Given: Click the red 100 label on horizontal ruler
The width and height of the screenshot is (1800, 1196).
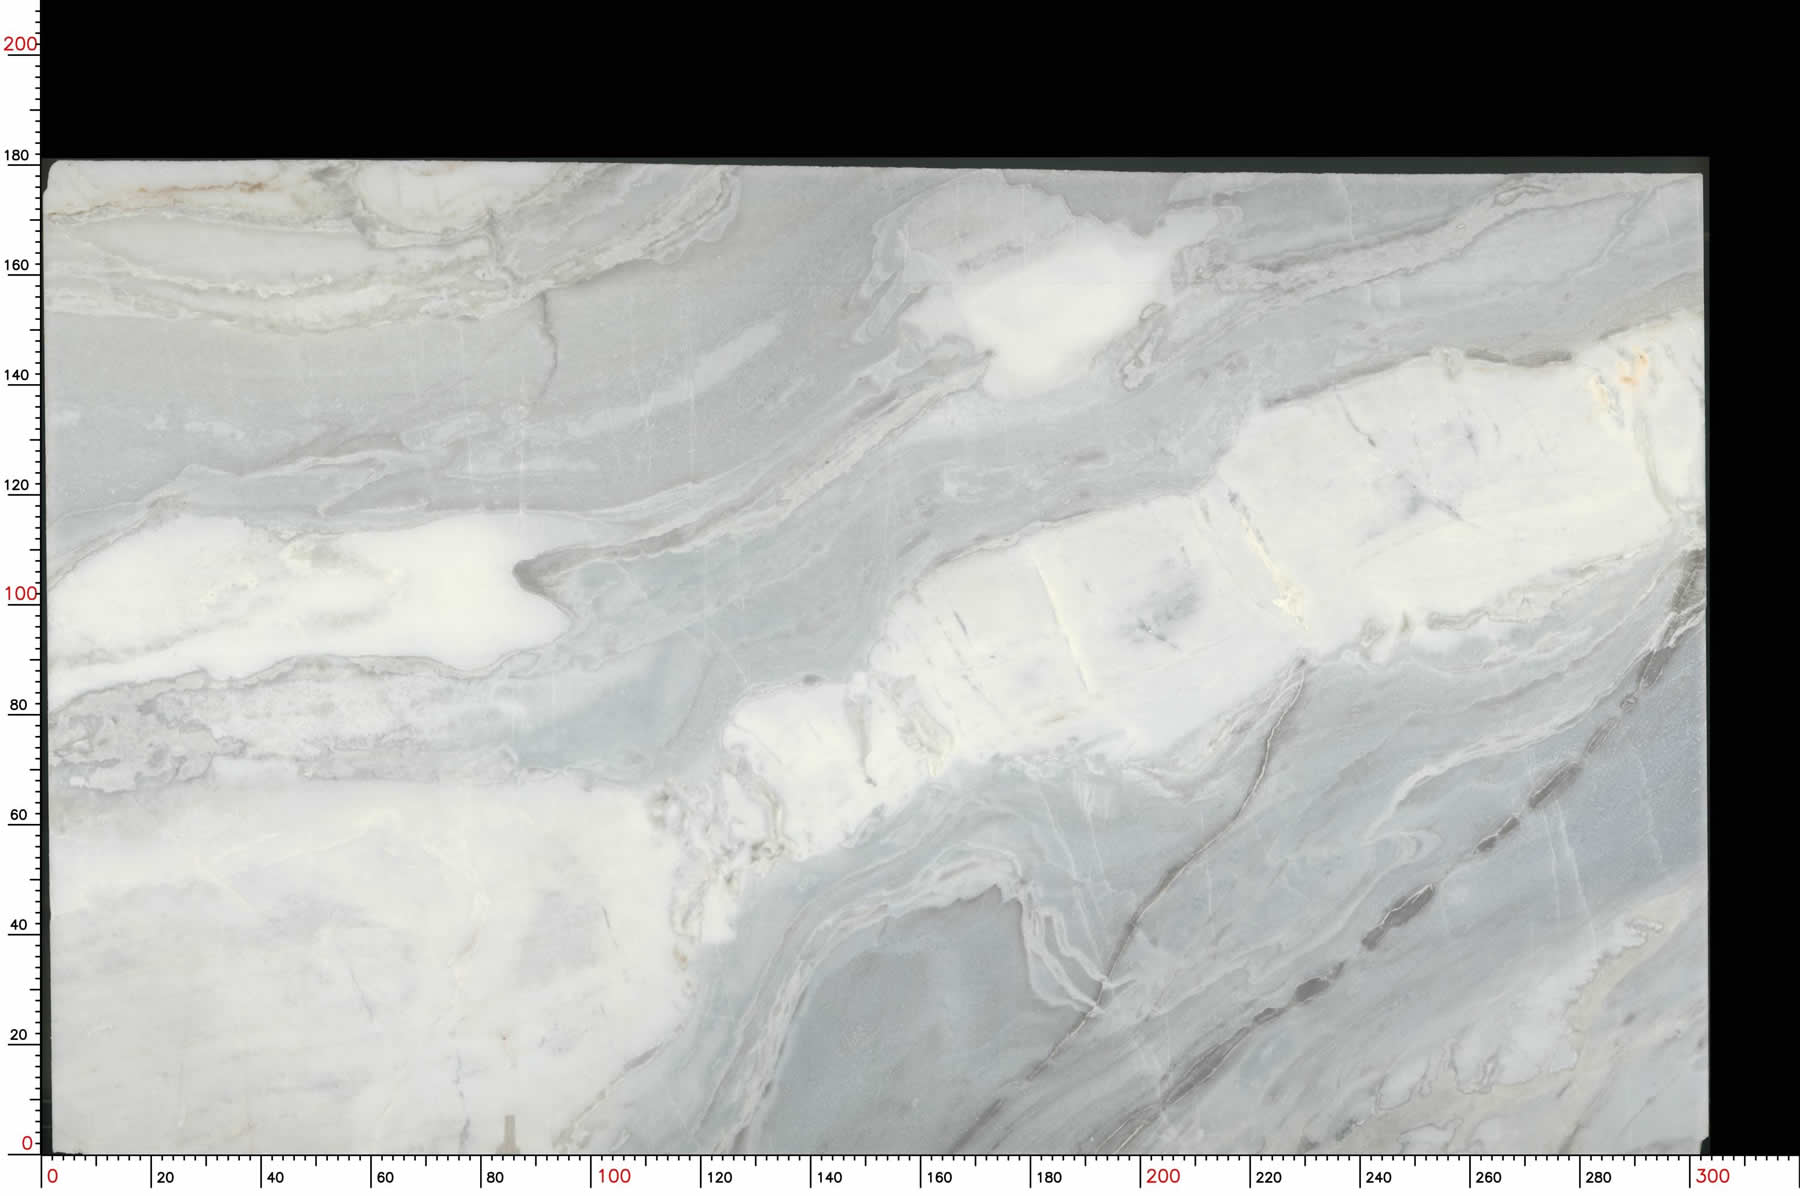Looking at the screenshot, I should pyautogui.click(x=614, y=1176).
